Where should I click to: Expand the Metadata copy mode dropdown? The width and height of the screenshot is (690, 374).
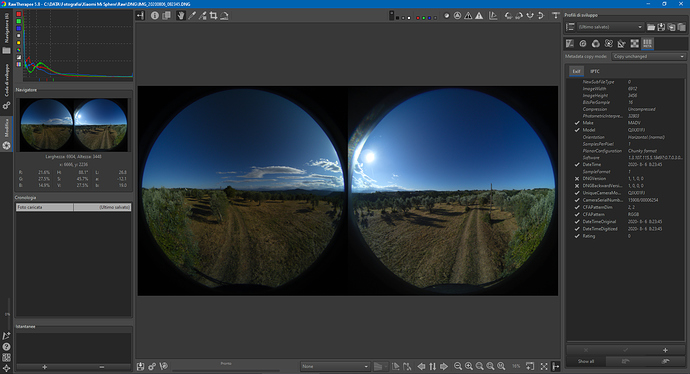(649, 56)
